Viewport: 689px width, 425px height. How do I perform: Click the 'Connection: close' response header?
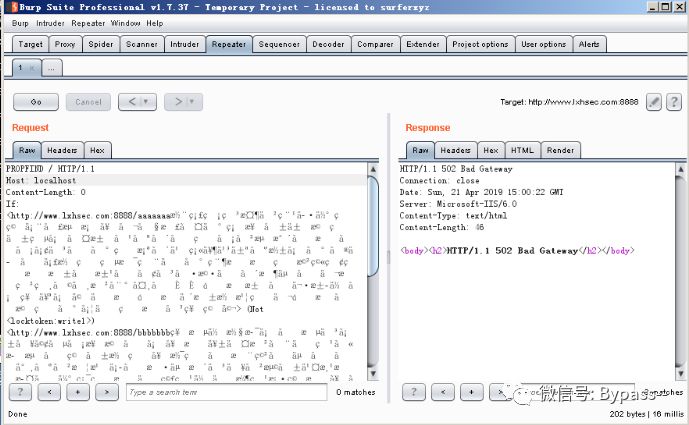pos(439,181)
